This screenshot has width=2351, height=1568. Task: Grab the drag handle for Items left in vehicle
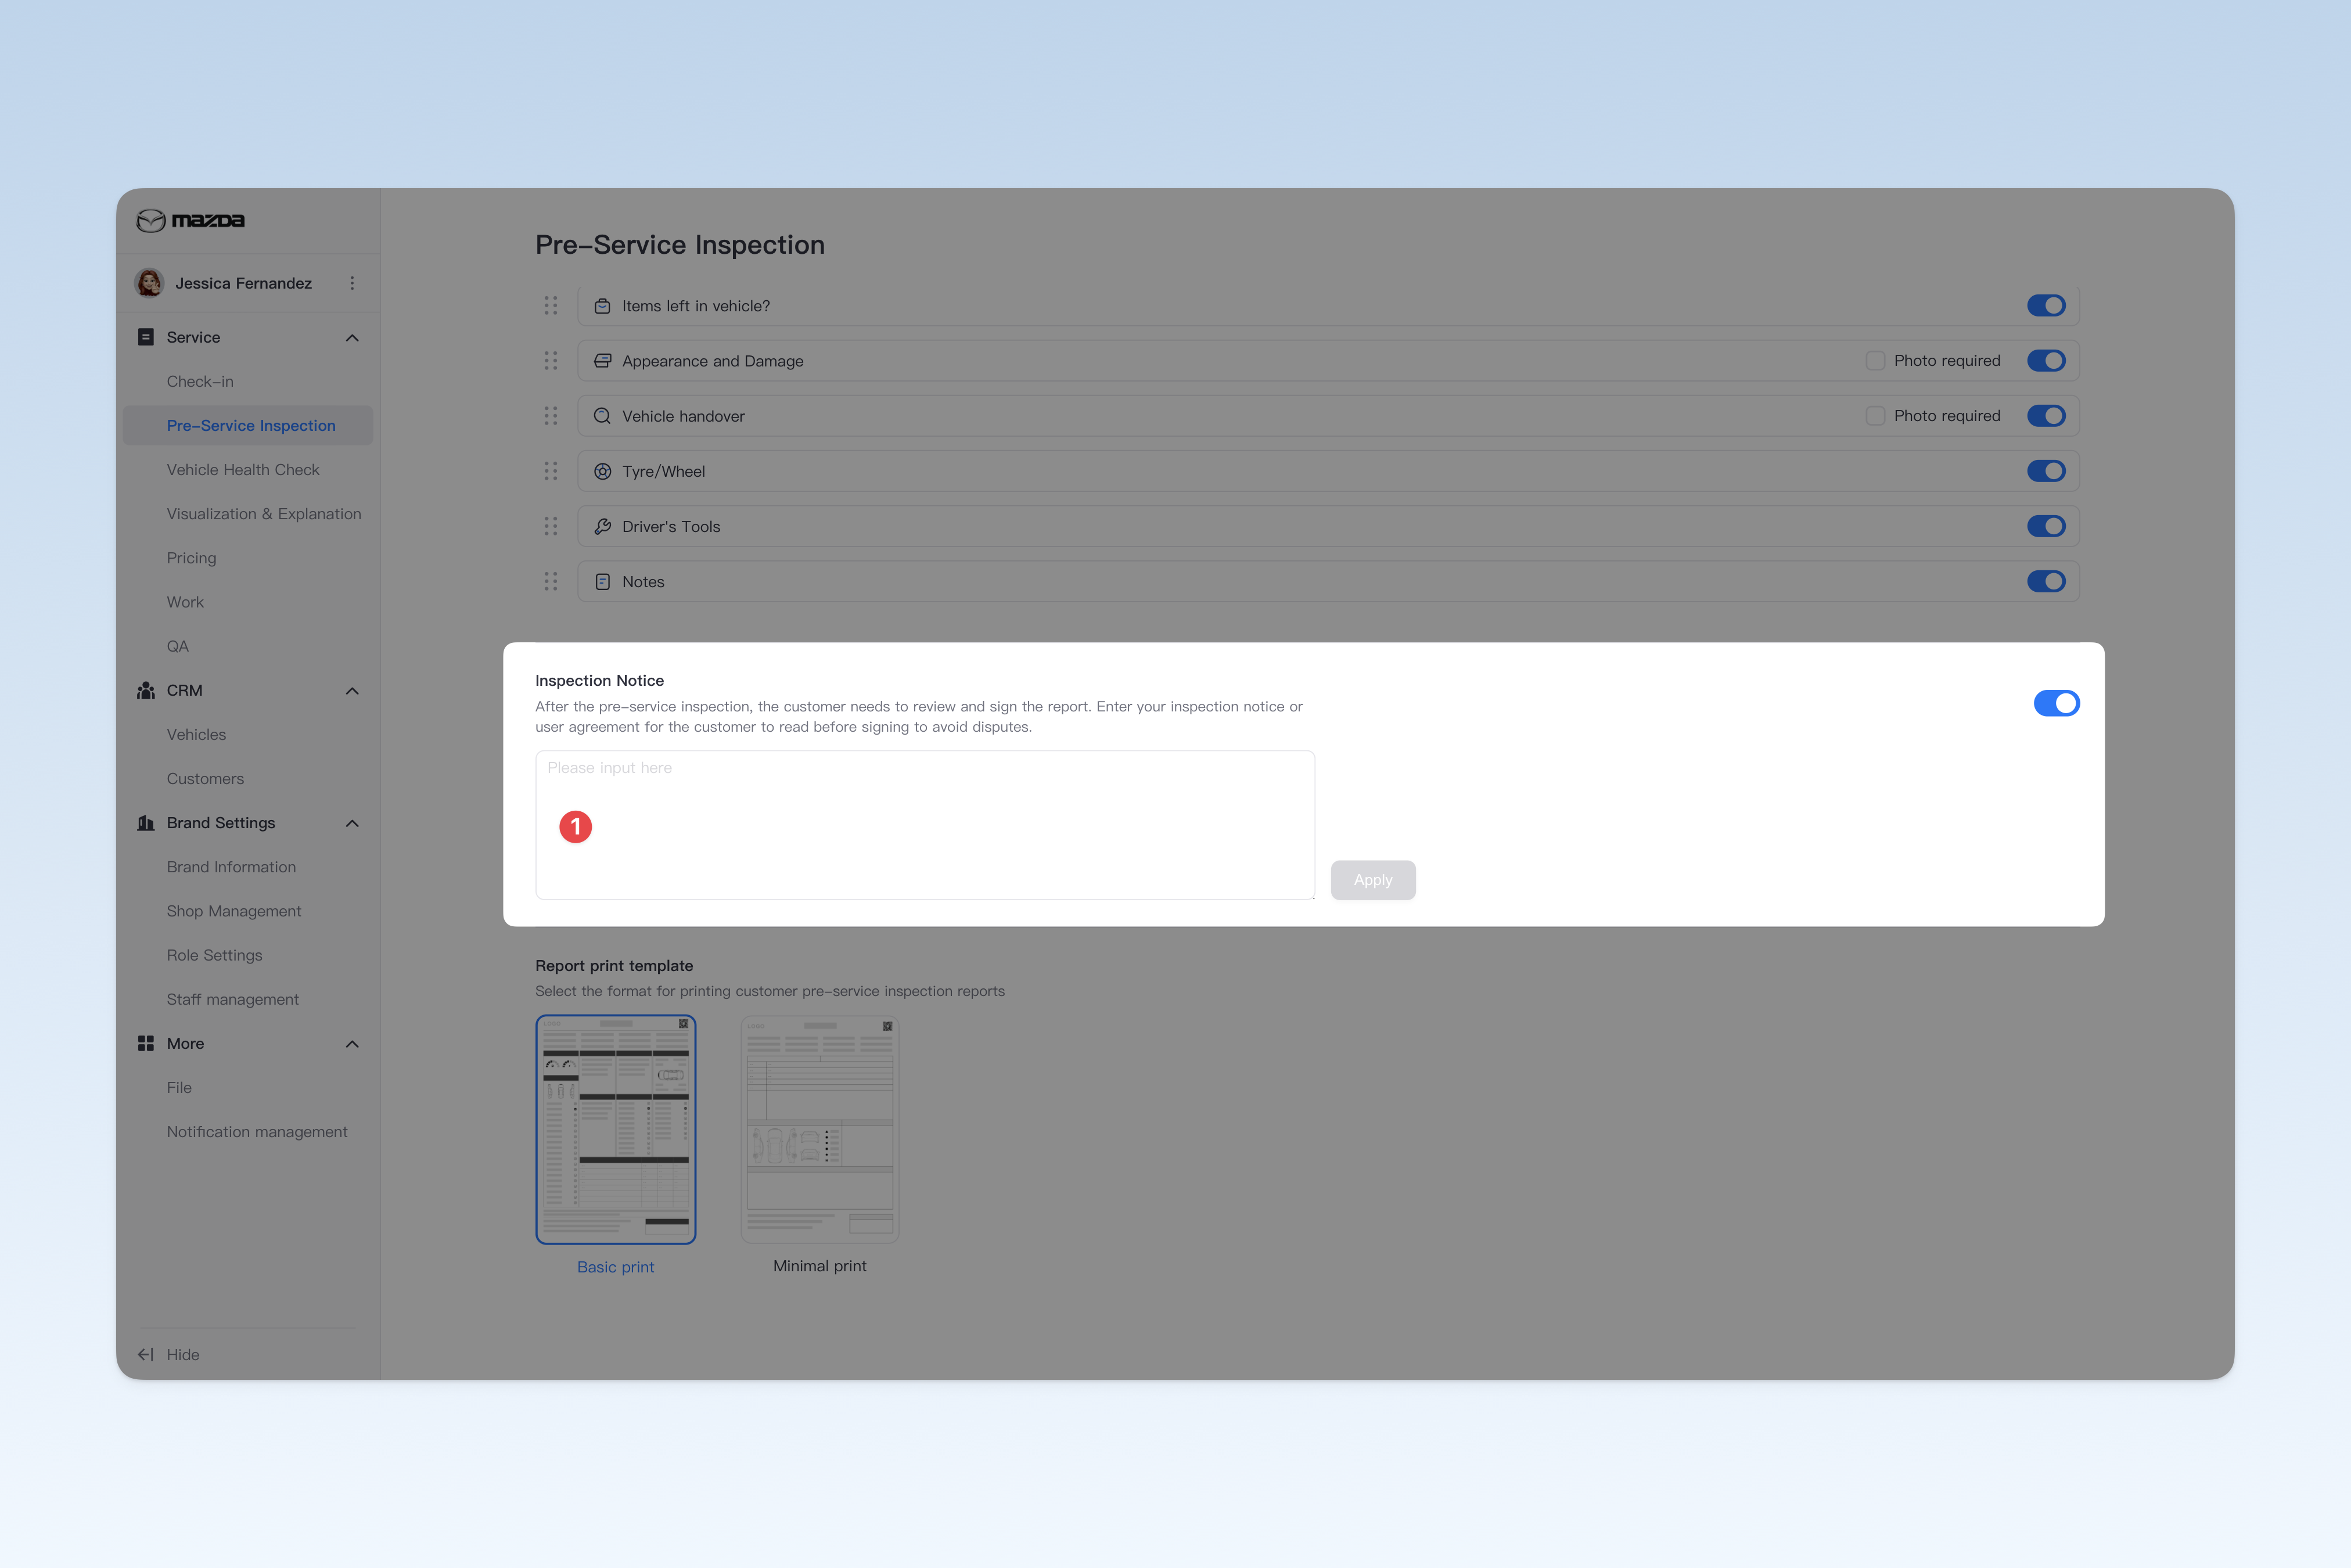click(551, 306)
